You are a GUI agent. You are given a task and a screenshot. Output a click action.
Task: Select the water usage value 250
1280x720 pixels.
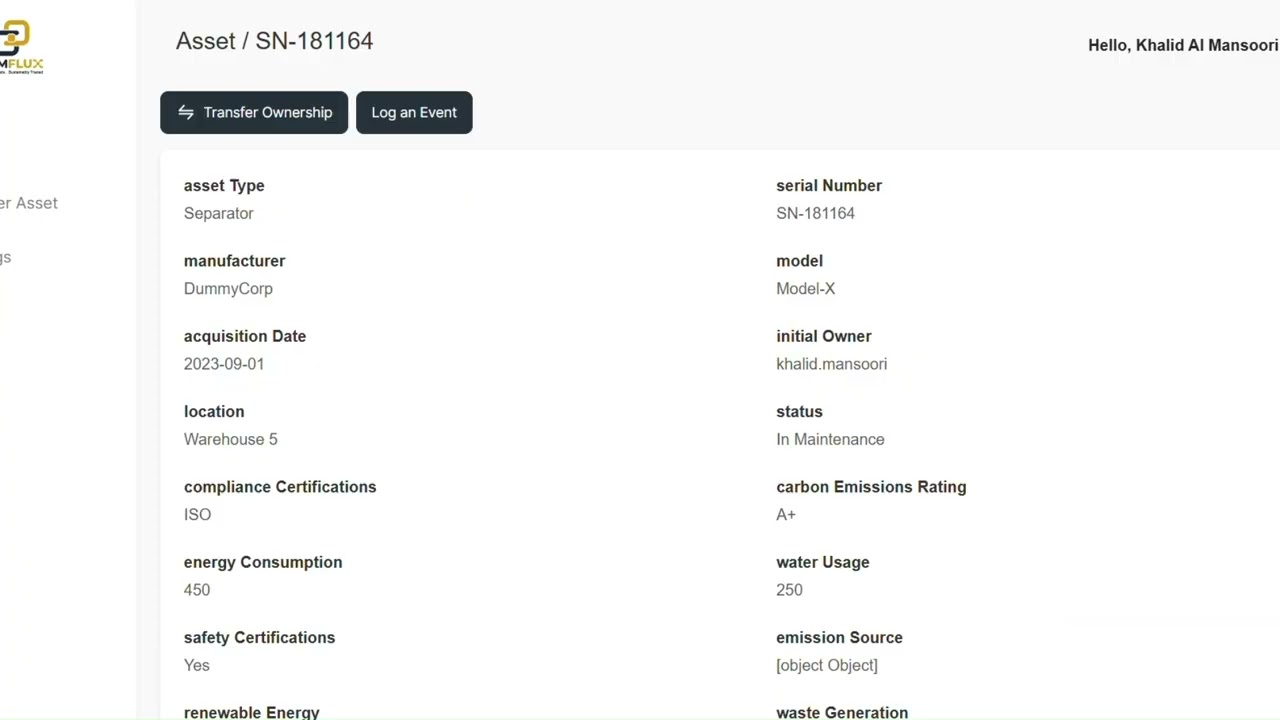click(x=789, y=590)
